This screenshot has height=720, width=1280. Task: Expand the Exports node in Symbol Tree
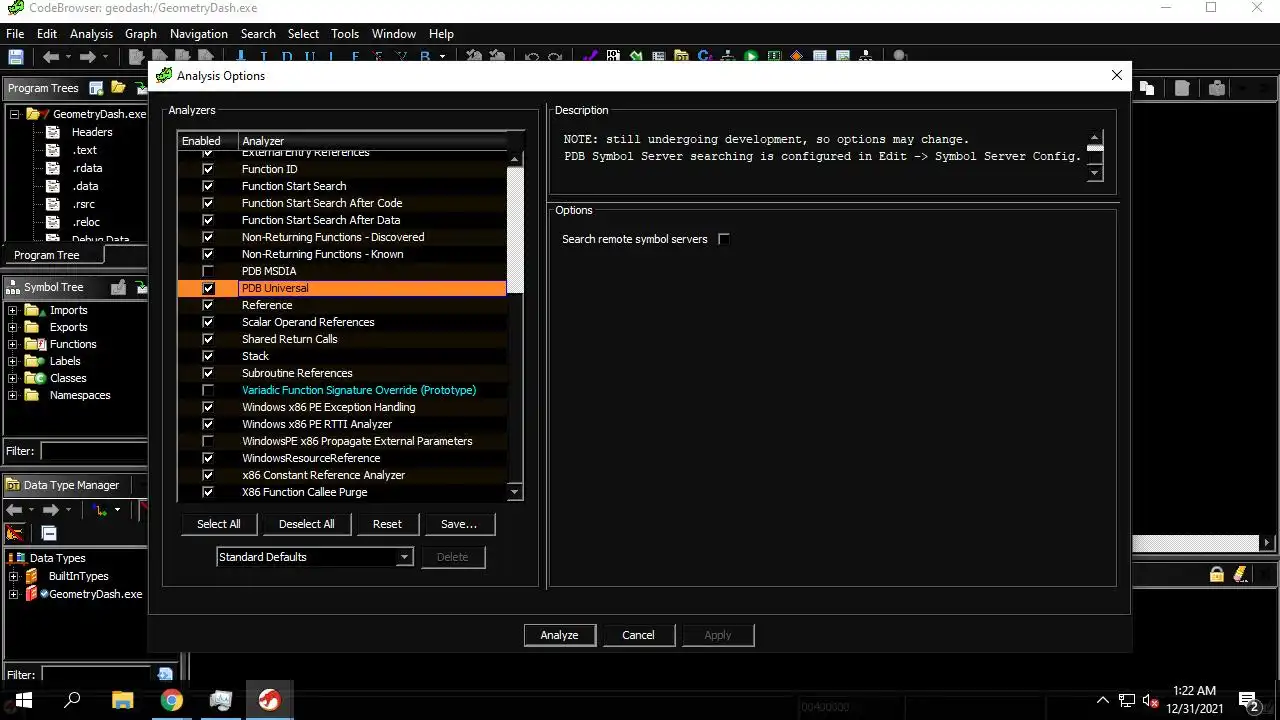pyautogui.click(x=13, y=327)
